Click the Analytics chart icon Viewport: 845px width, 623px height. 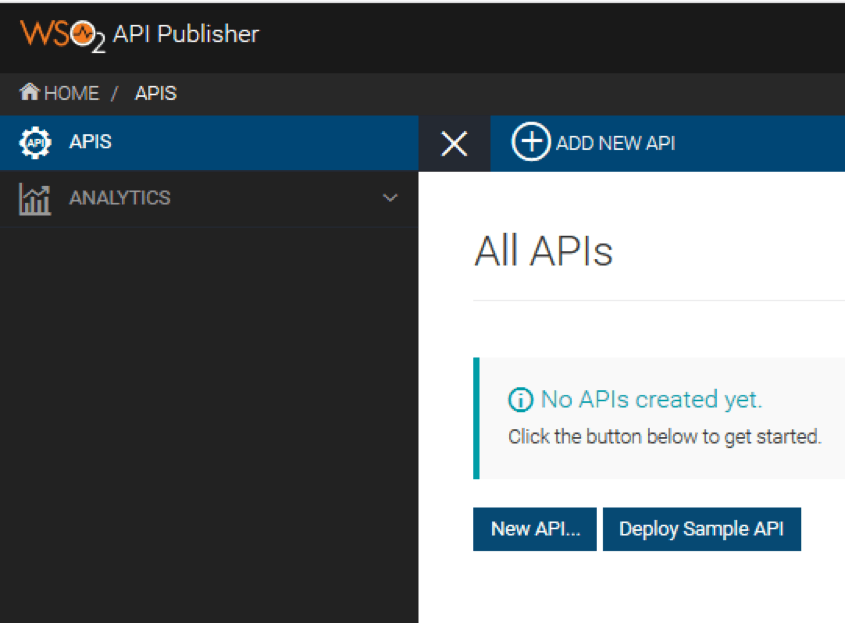click(35, 199)
